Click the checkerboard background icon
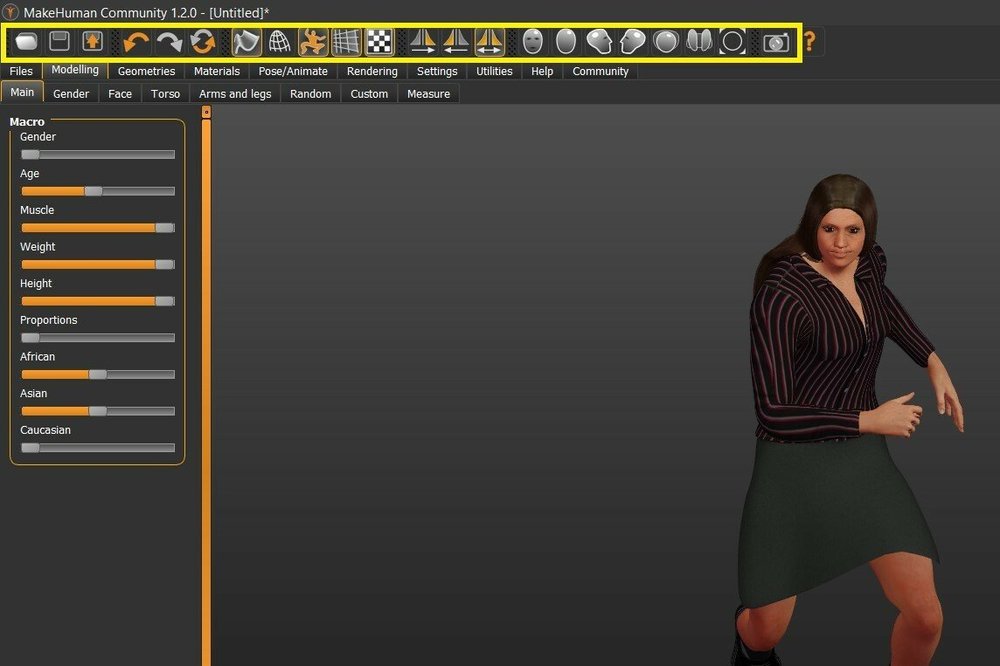 click(379, 42)
